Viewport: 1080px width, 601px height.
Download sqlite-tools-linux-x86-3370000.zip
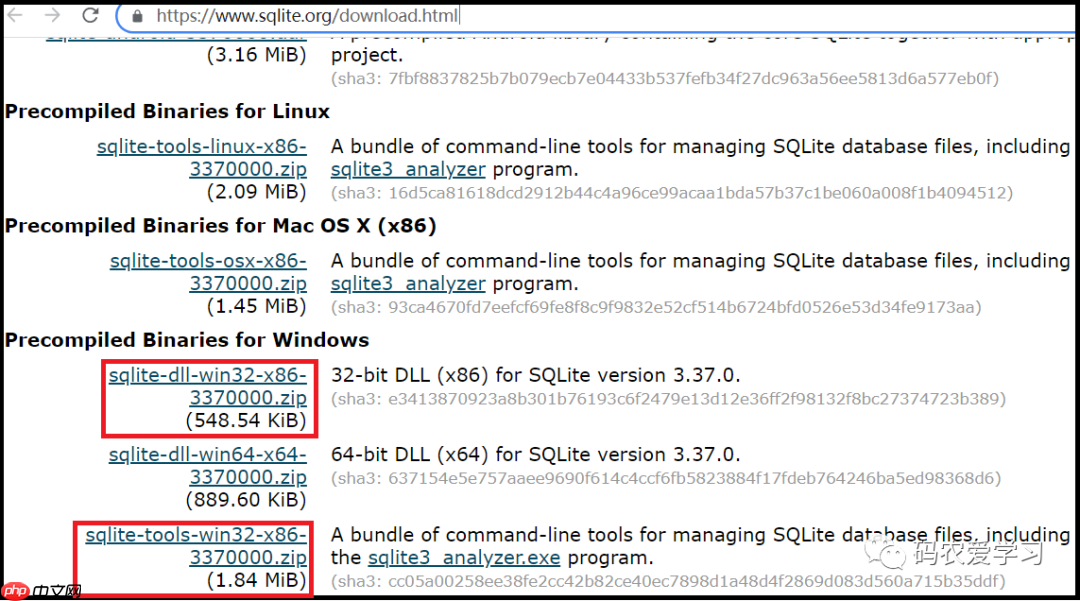click(x=202, y=158)
